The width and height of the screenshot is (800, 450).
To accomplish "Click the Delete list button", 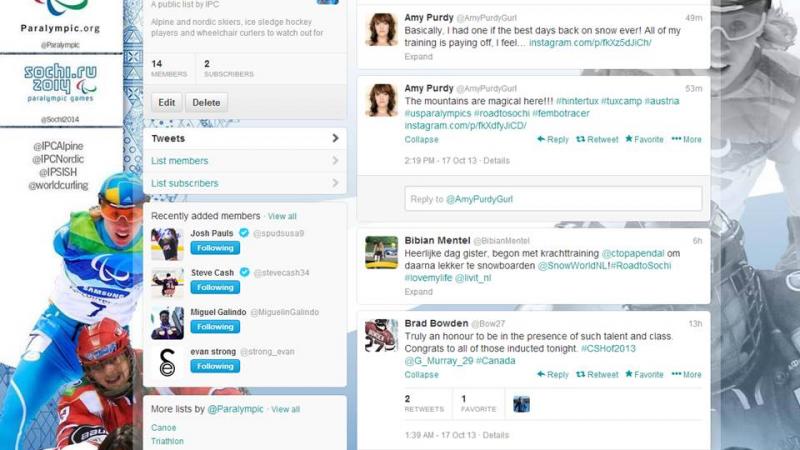I will (x=206, y=103).
